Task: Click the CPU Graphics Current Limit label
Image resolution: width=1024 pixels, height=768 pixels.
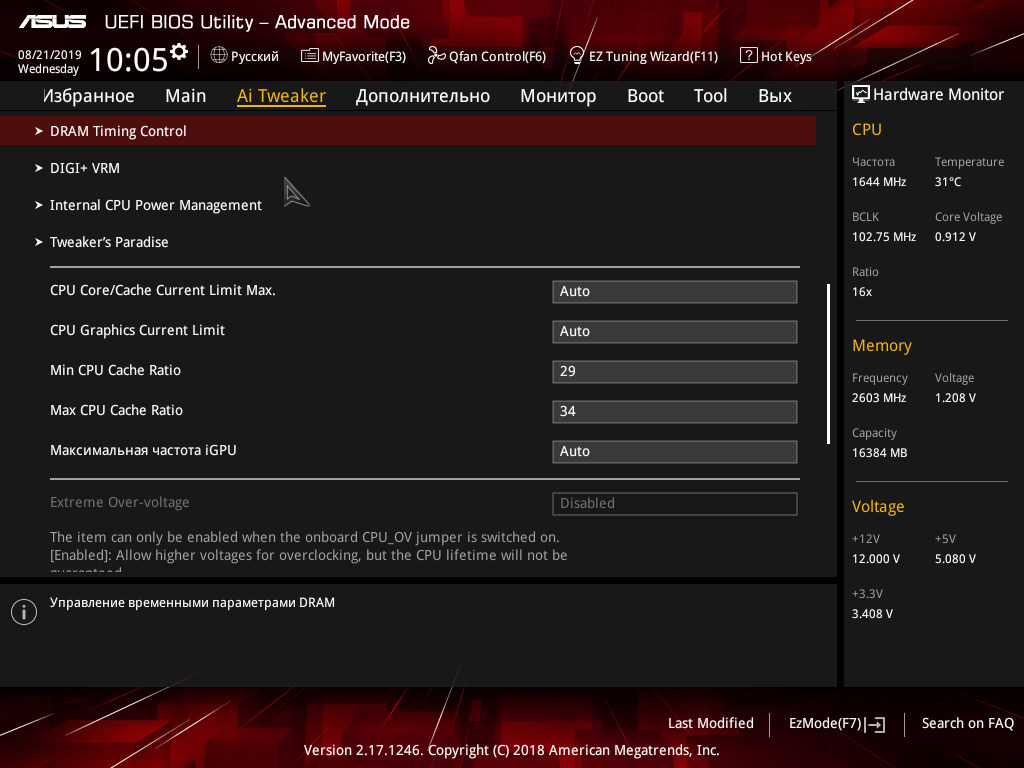Action: (137, 330)
